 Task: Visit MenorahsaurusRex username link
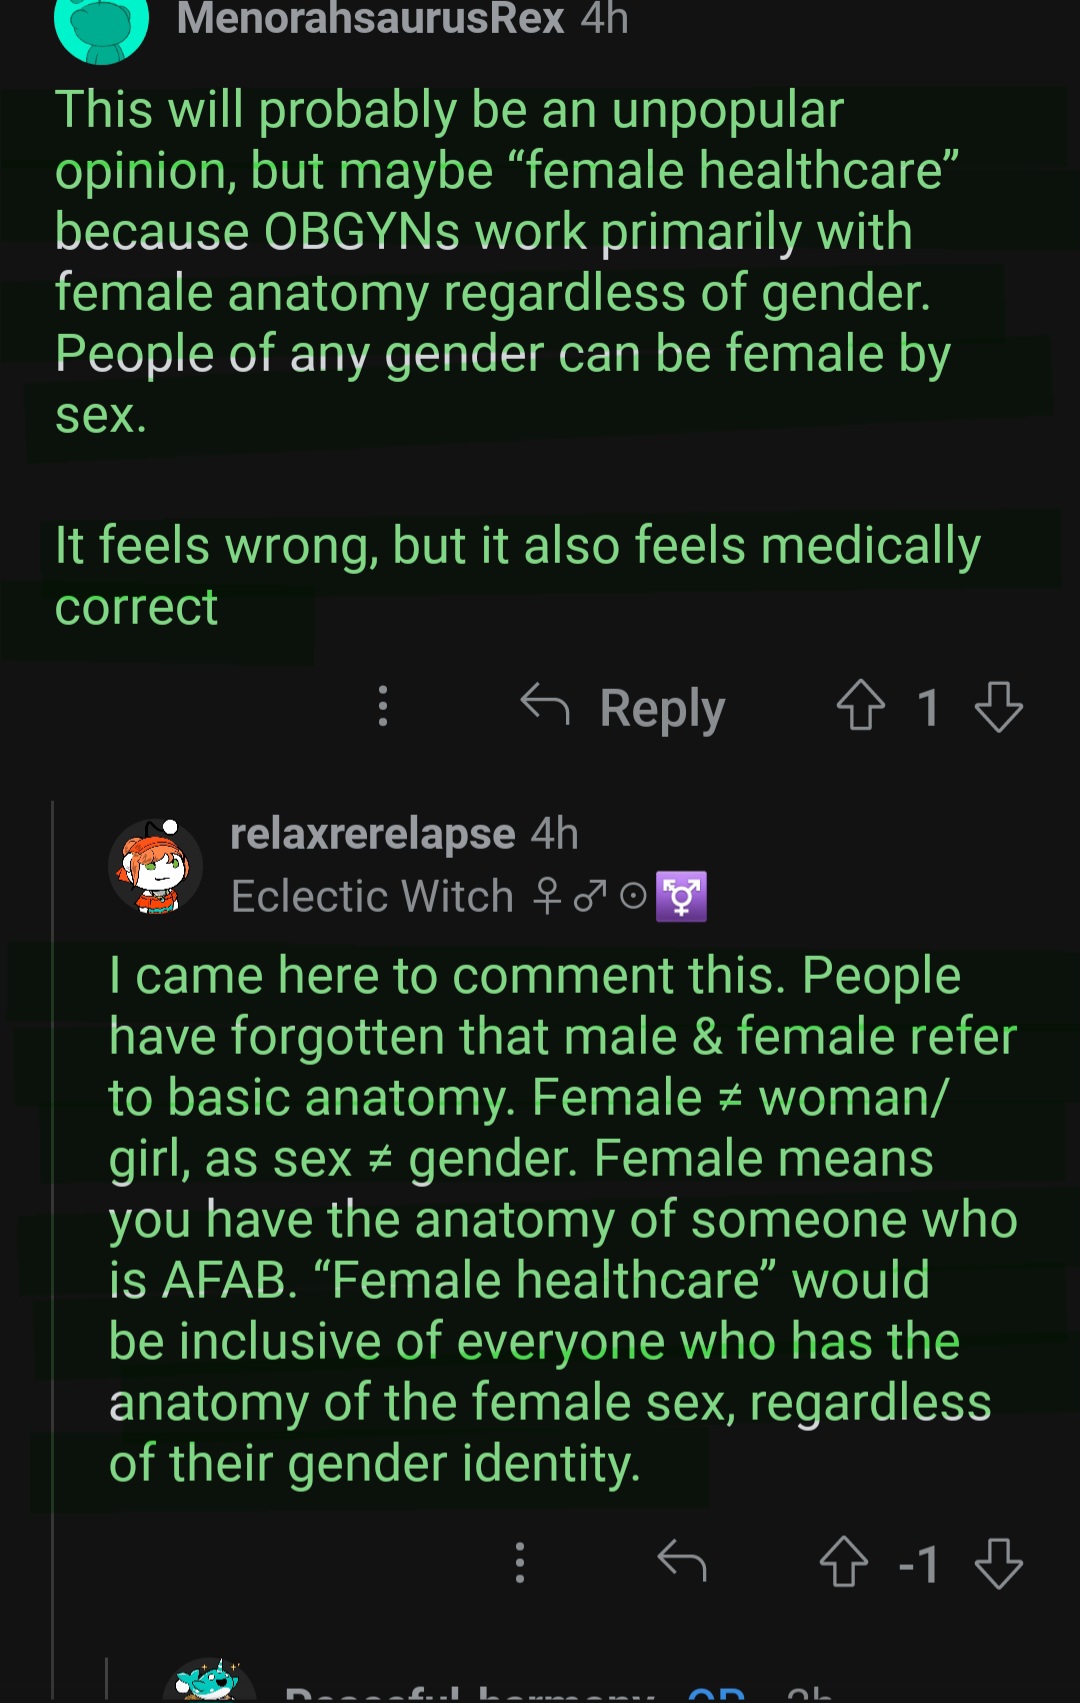[x=370, y=18]
